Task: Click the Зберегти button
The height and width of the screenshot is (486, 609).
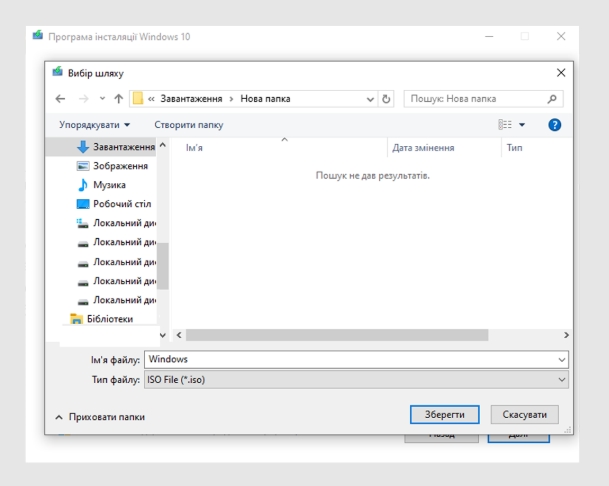Action: (x=444, y=415)
